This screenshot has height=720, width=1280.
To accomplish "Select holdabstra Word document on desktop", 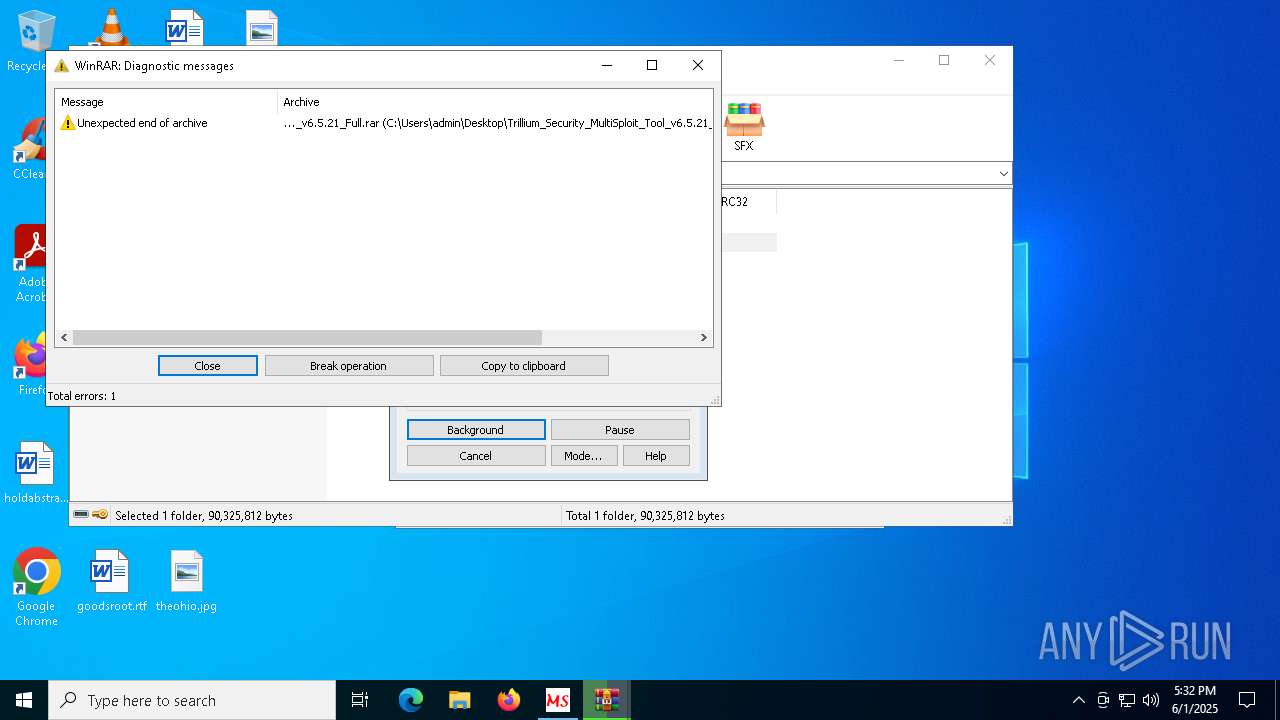I will pyautogui.click(x=36, y=473).
